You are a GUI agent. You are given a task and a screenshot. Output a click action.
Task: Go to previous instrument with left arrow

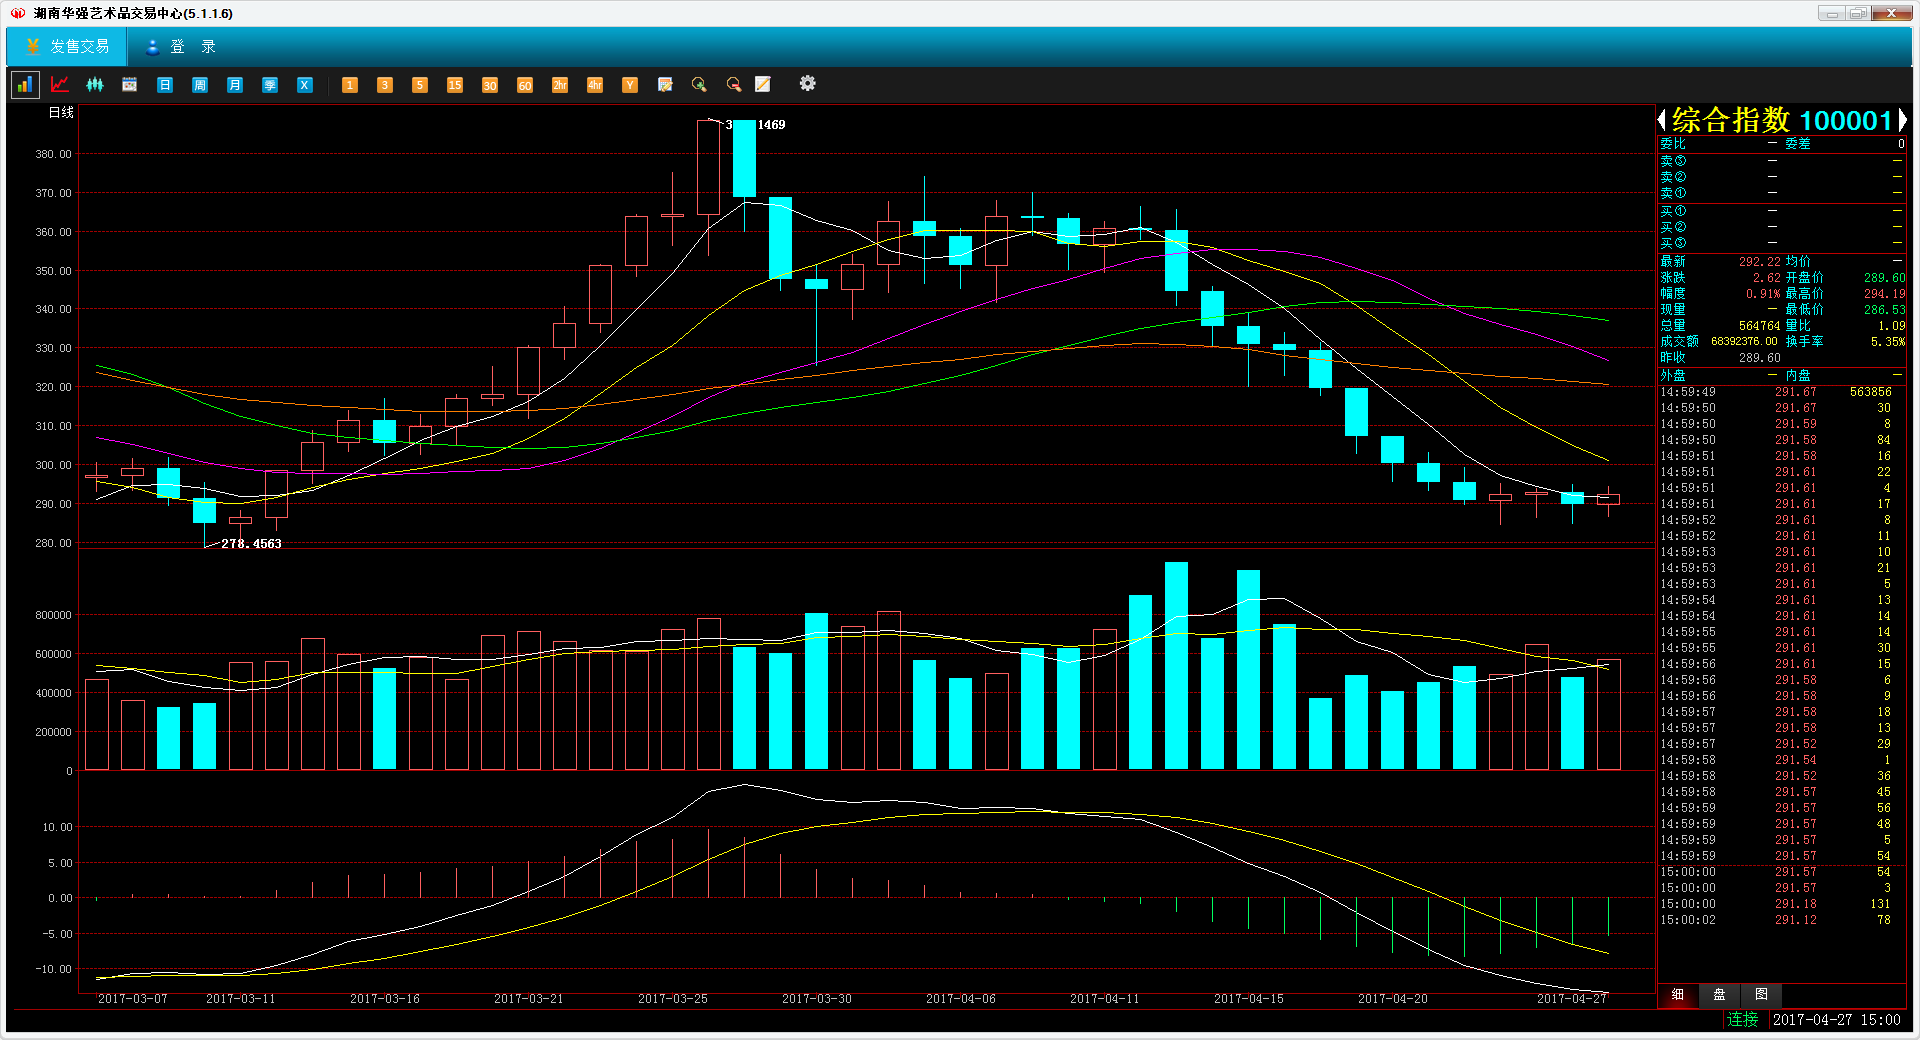[x=1662, y=121]
